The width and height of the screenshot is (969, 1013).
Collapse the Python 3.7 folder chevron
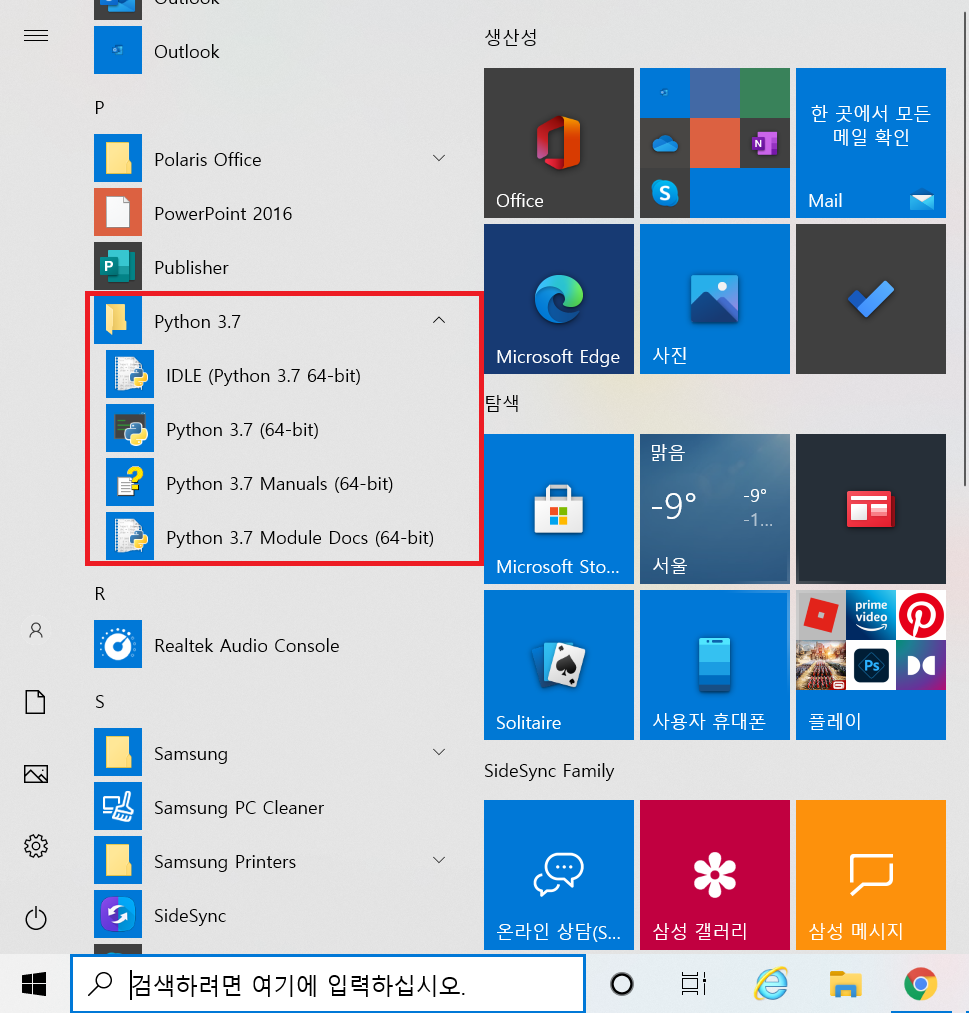[439, 320]
